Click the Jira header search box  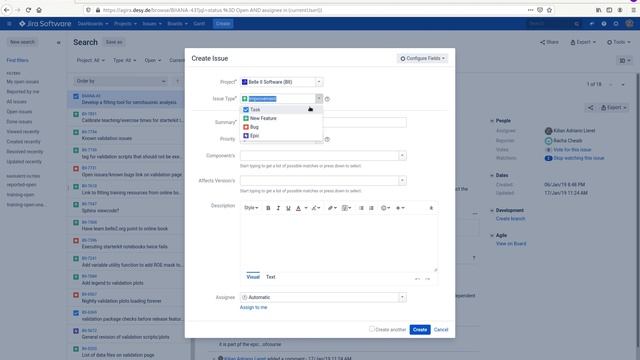click(x=554, y=24)
